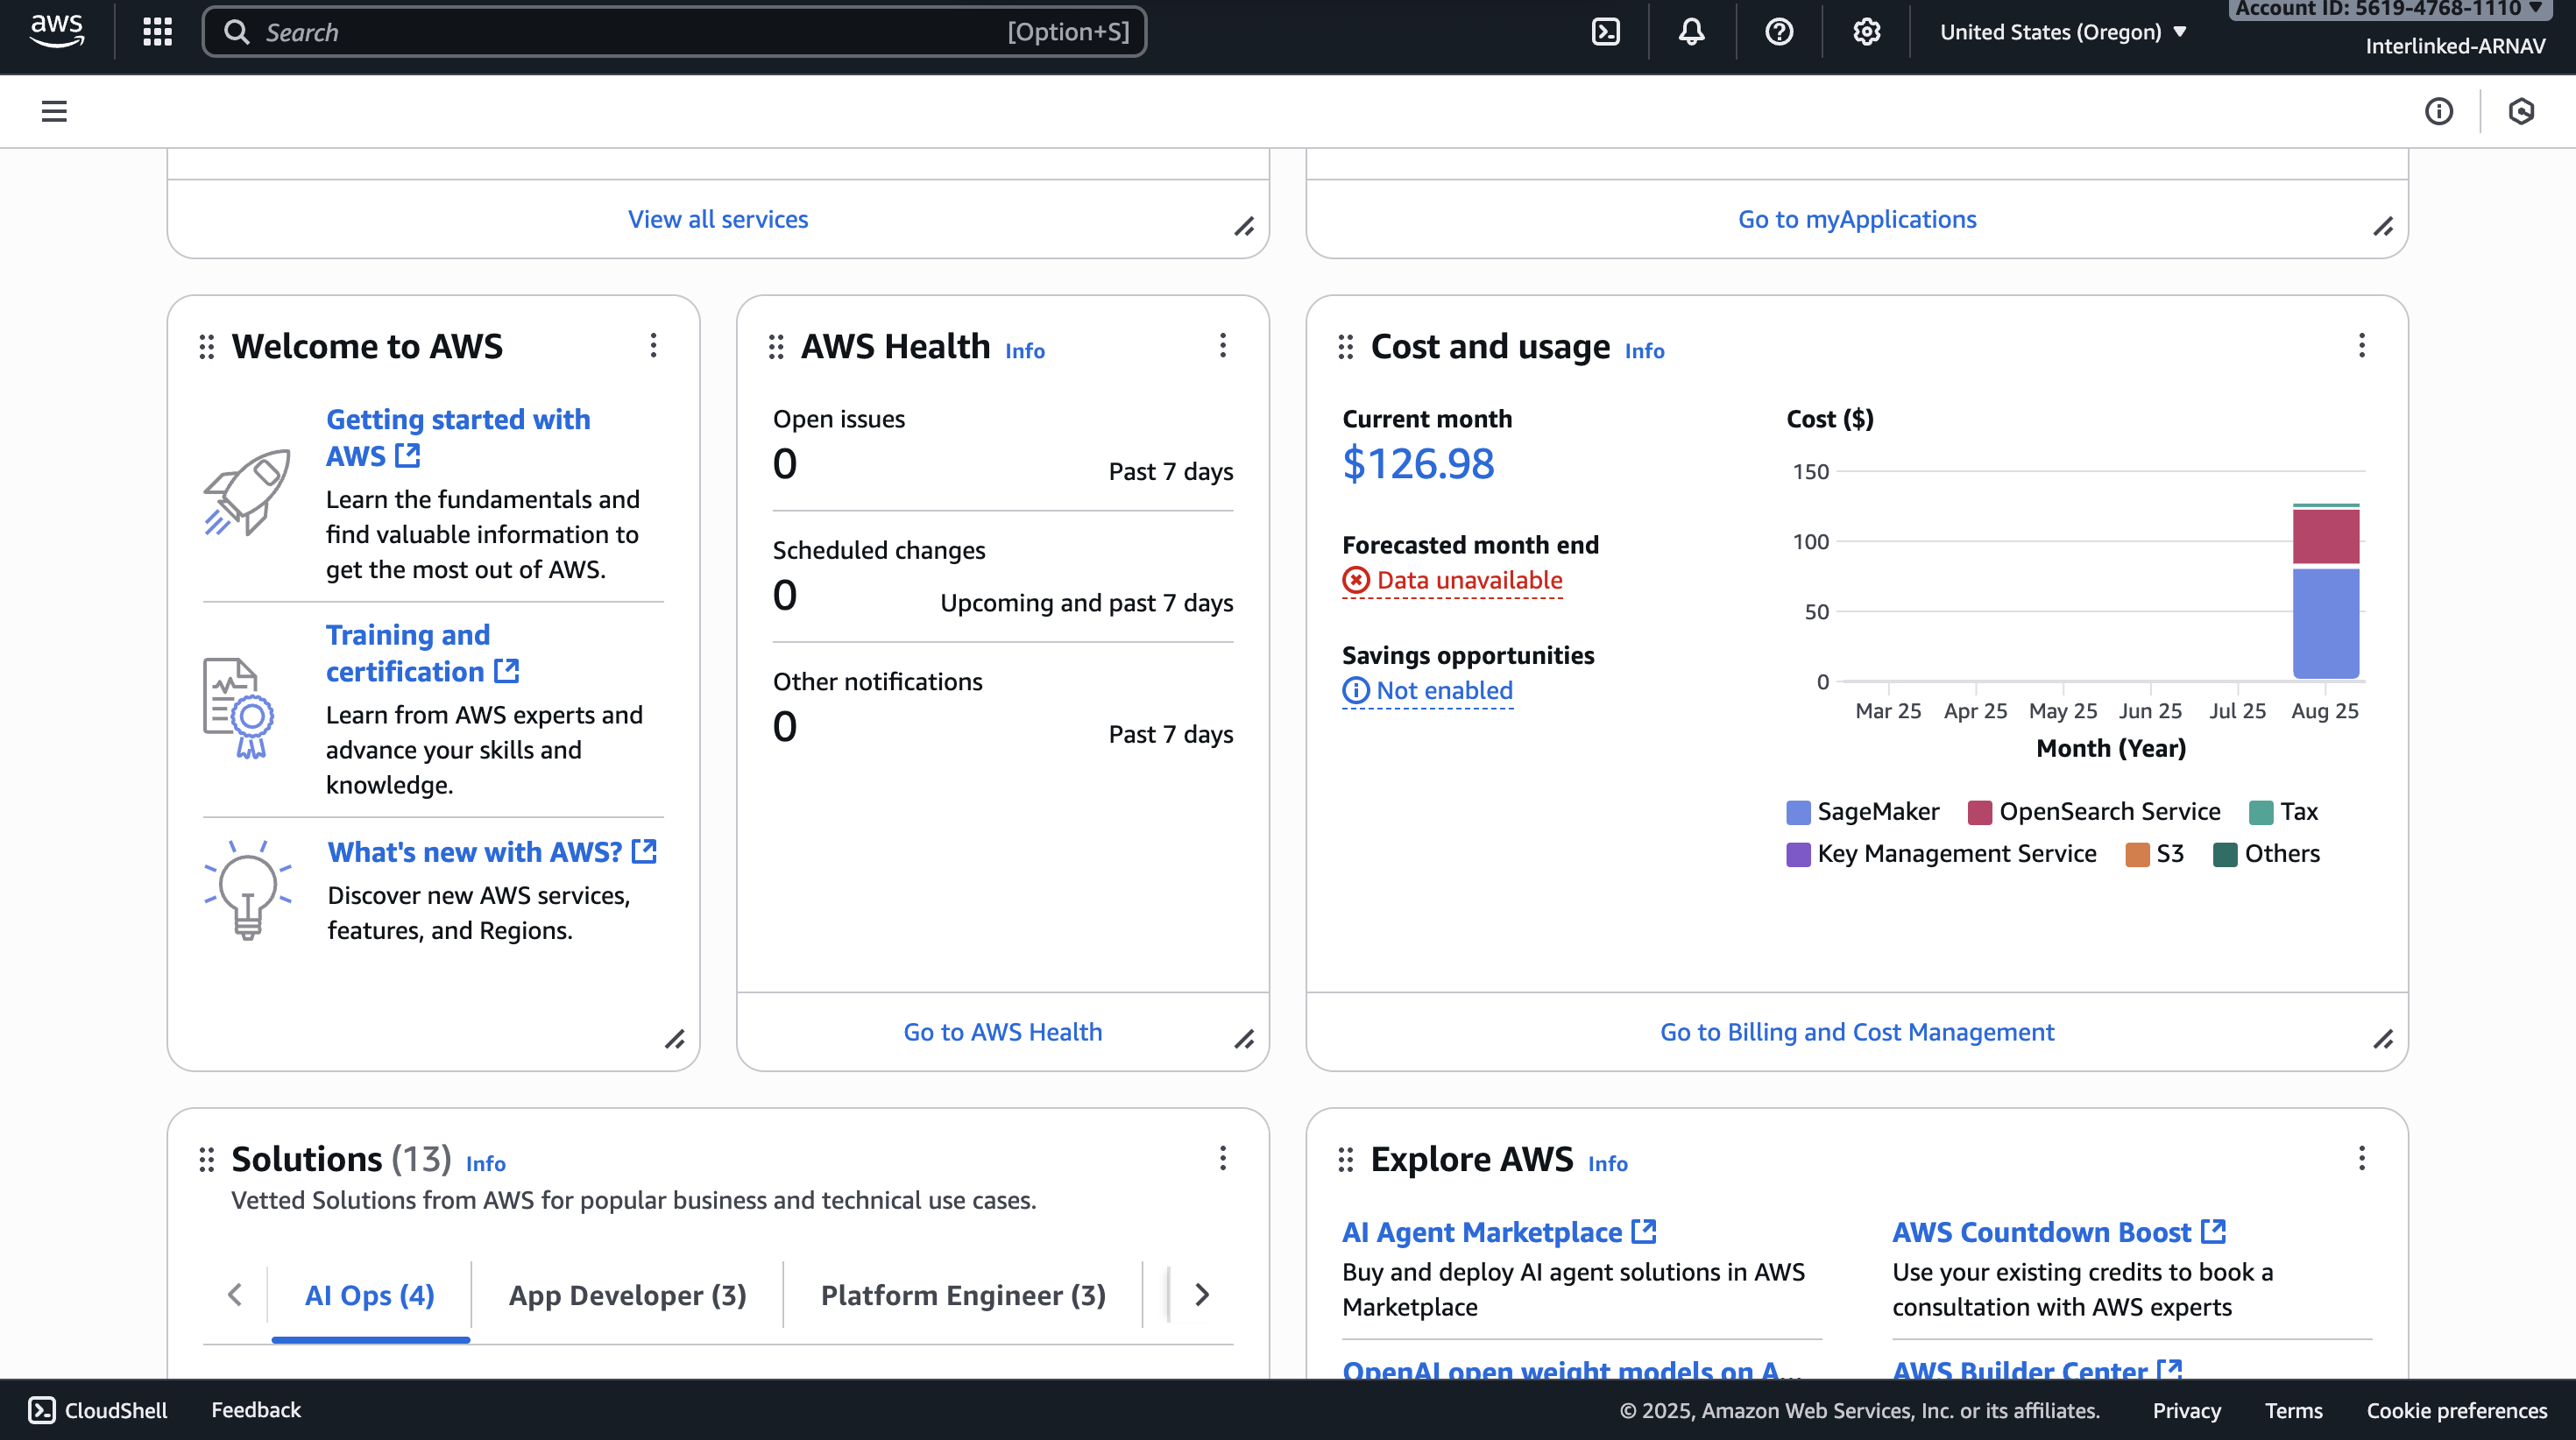This screenshot has width=2576, height=1440.
Task: Open the View all services link
Action: (x=717, y=219)
